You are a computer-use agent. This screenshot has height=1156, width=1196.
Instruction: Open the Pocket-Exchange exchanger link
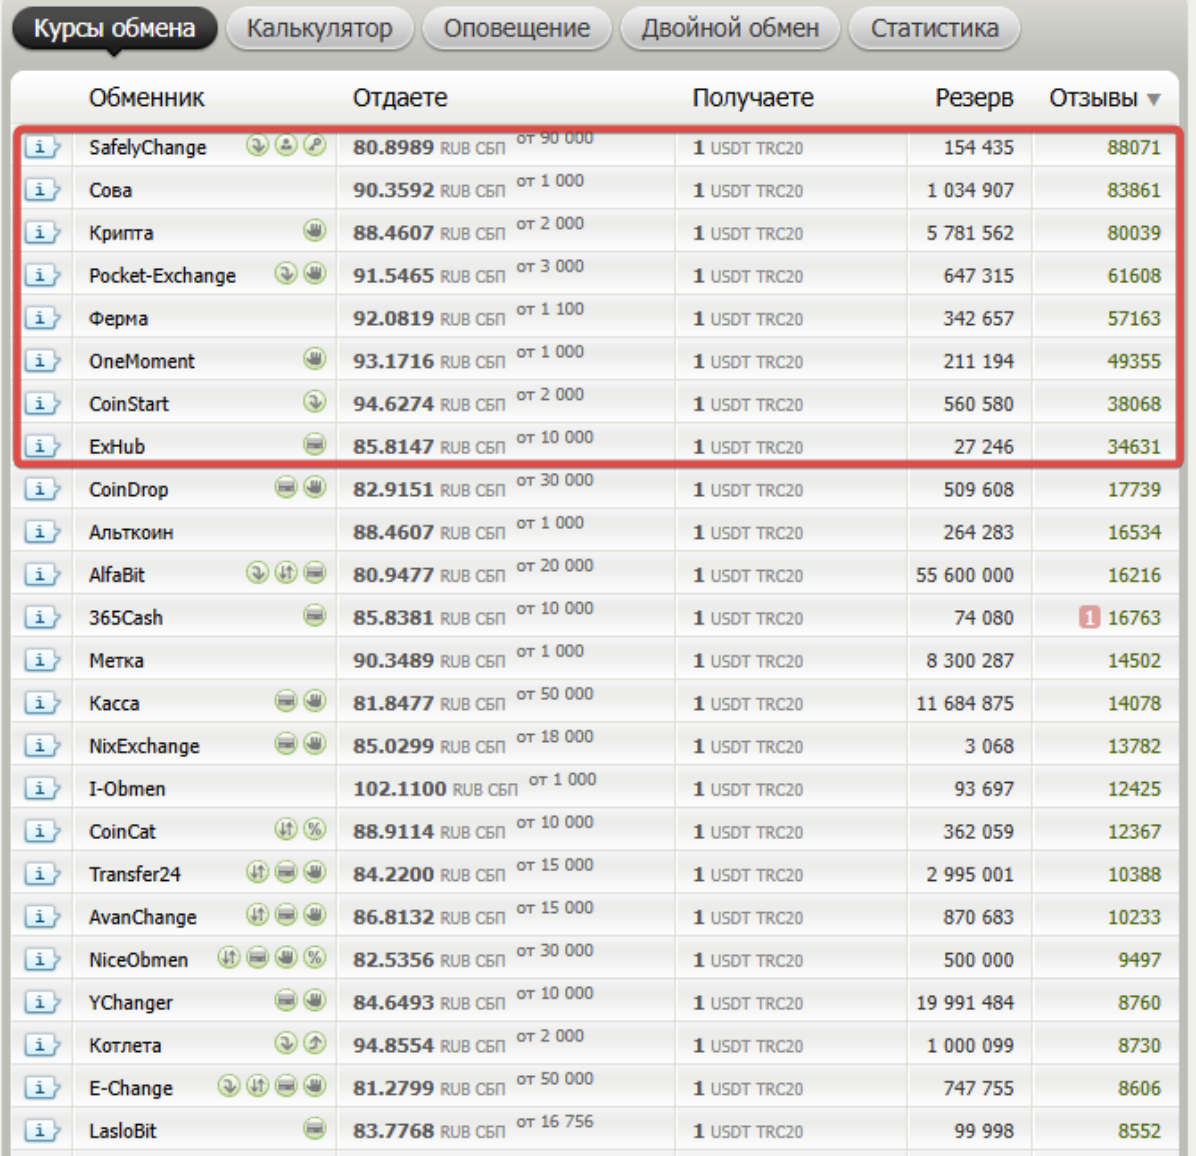pos(162,275)
